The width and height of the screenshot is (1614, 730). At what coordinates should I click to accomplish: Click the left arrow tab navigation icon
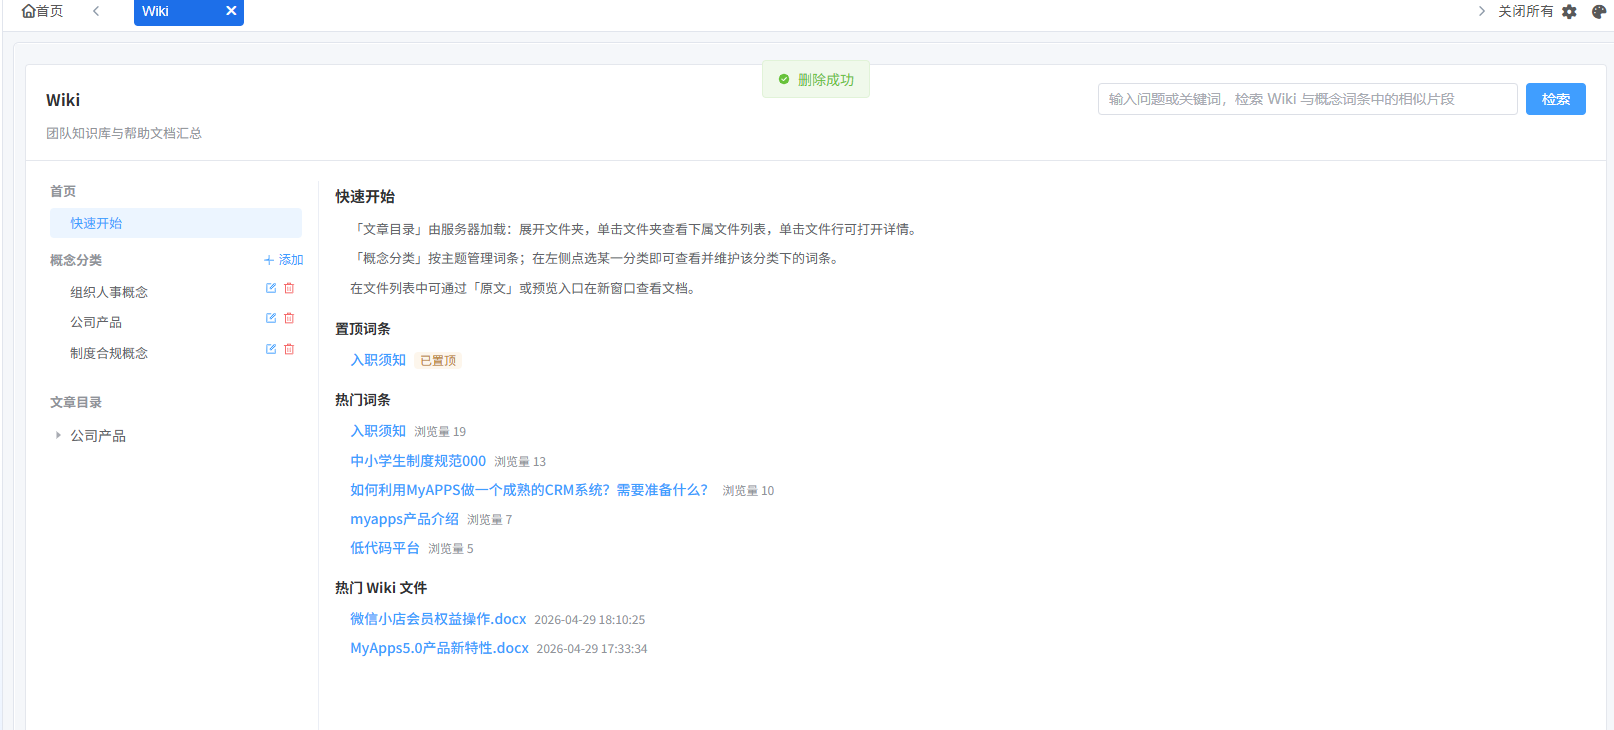click(96, 11)
